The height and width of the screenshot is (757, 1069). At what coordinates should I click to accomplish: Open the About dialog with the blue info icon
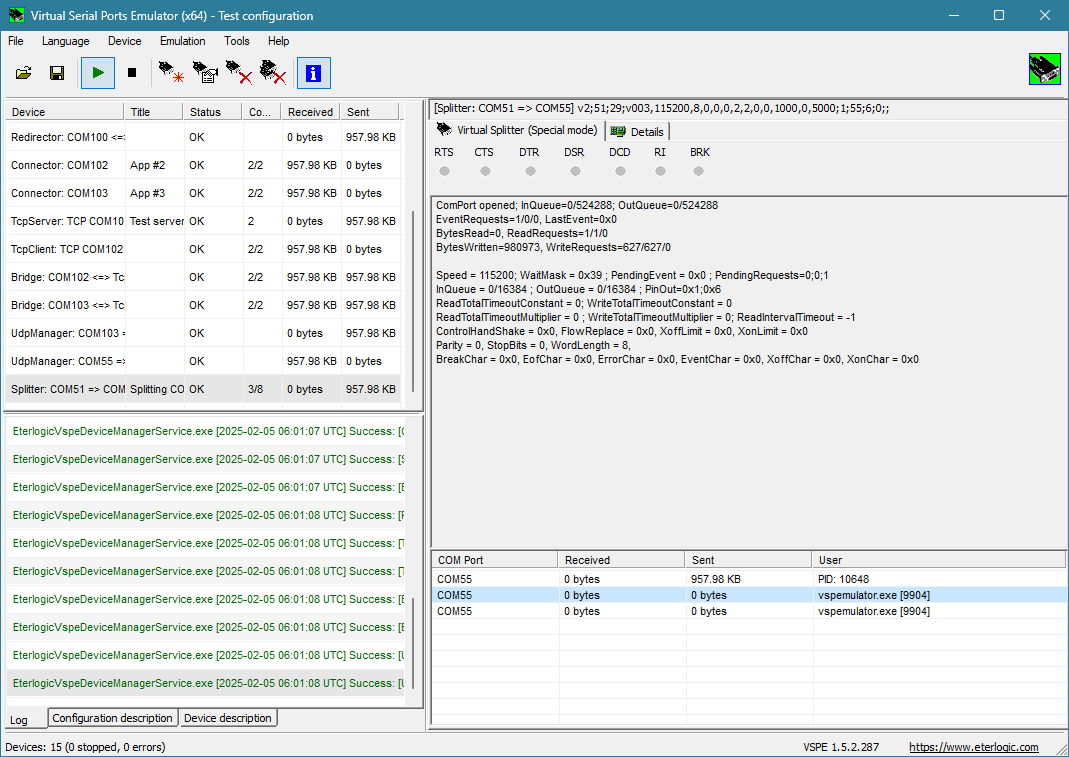point(314,73)
